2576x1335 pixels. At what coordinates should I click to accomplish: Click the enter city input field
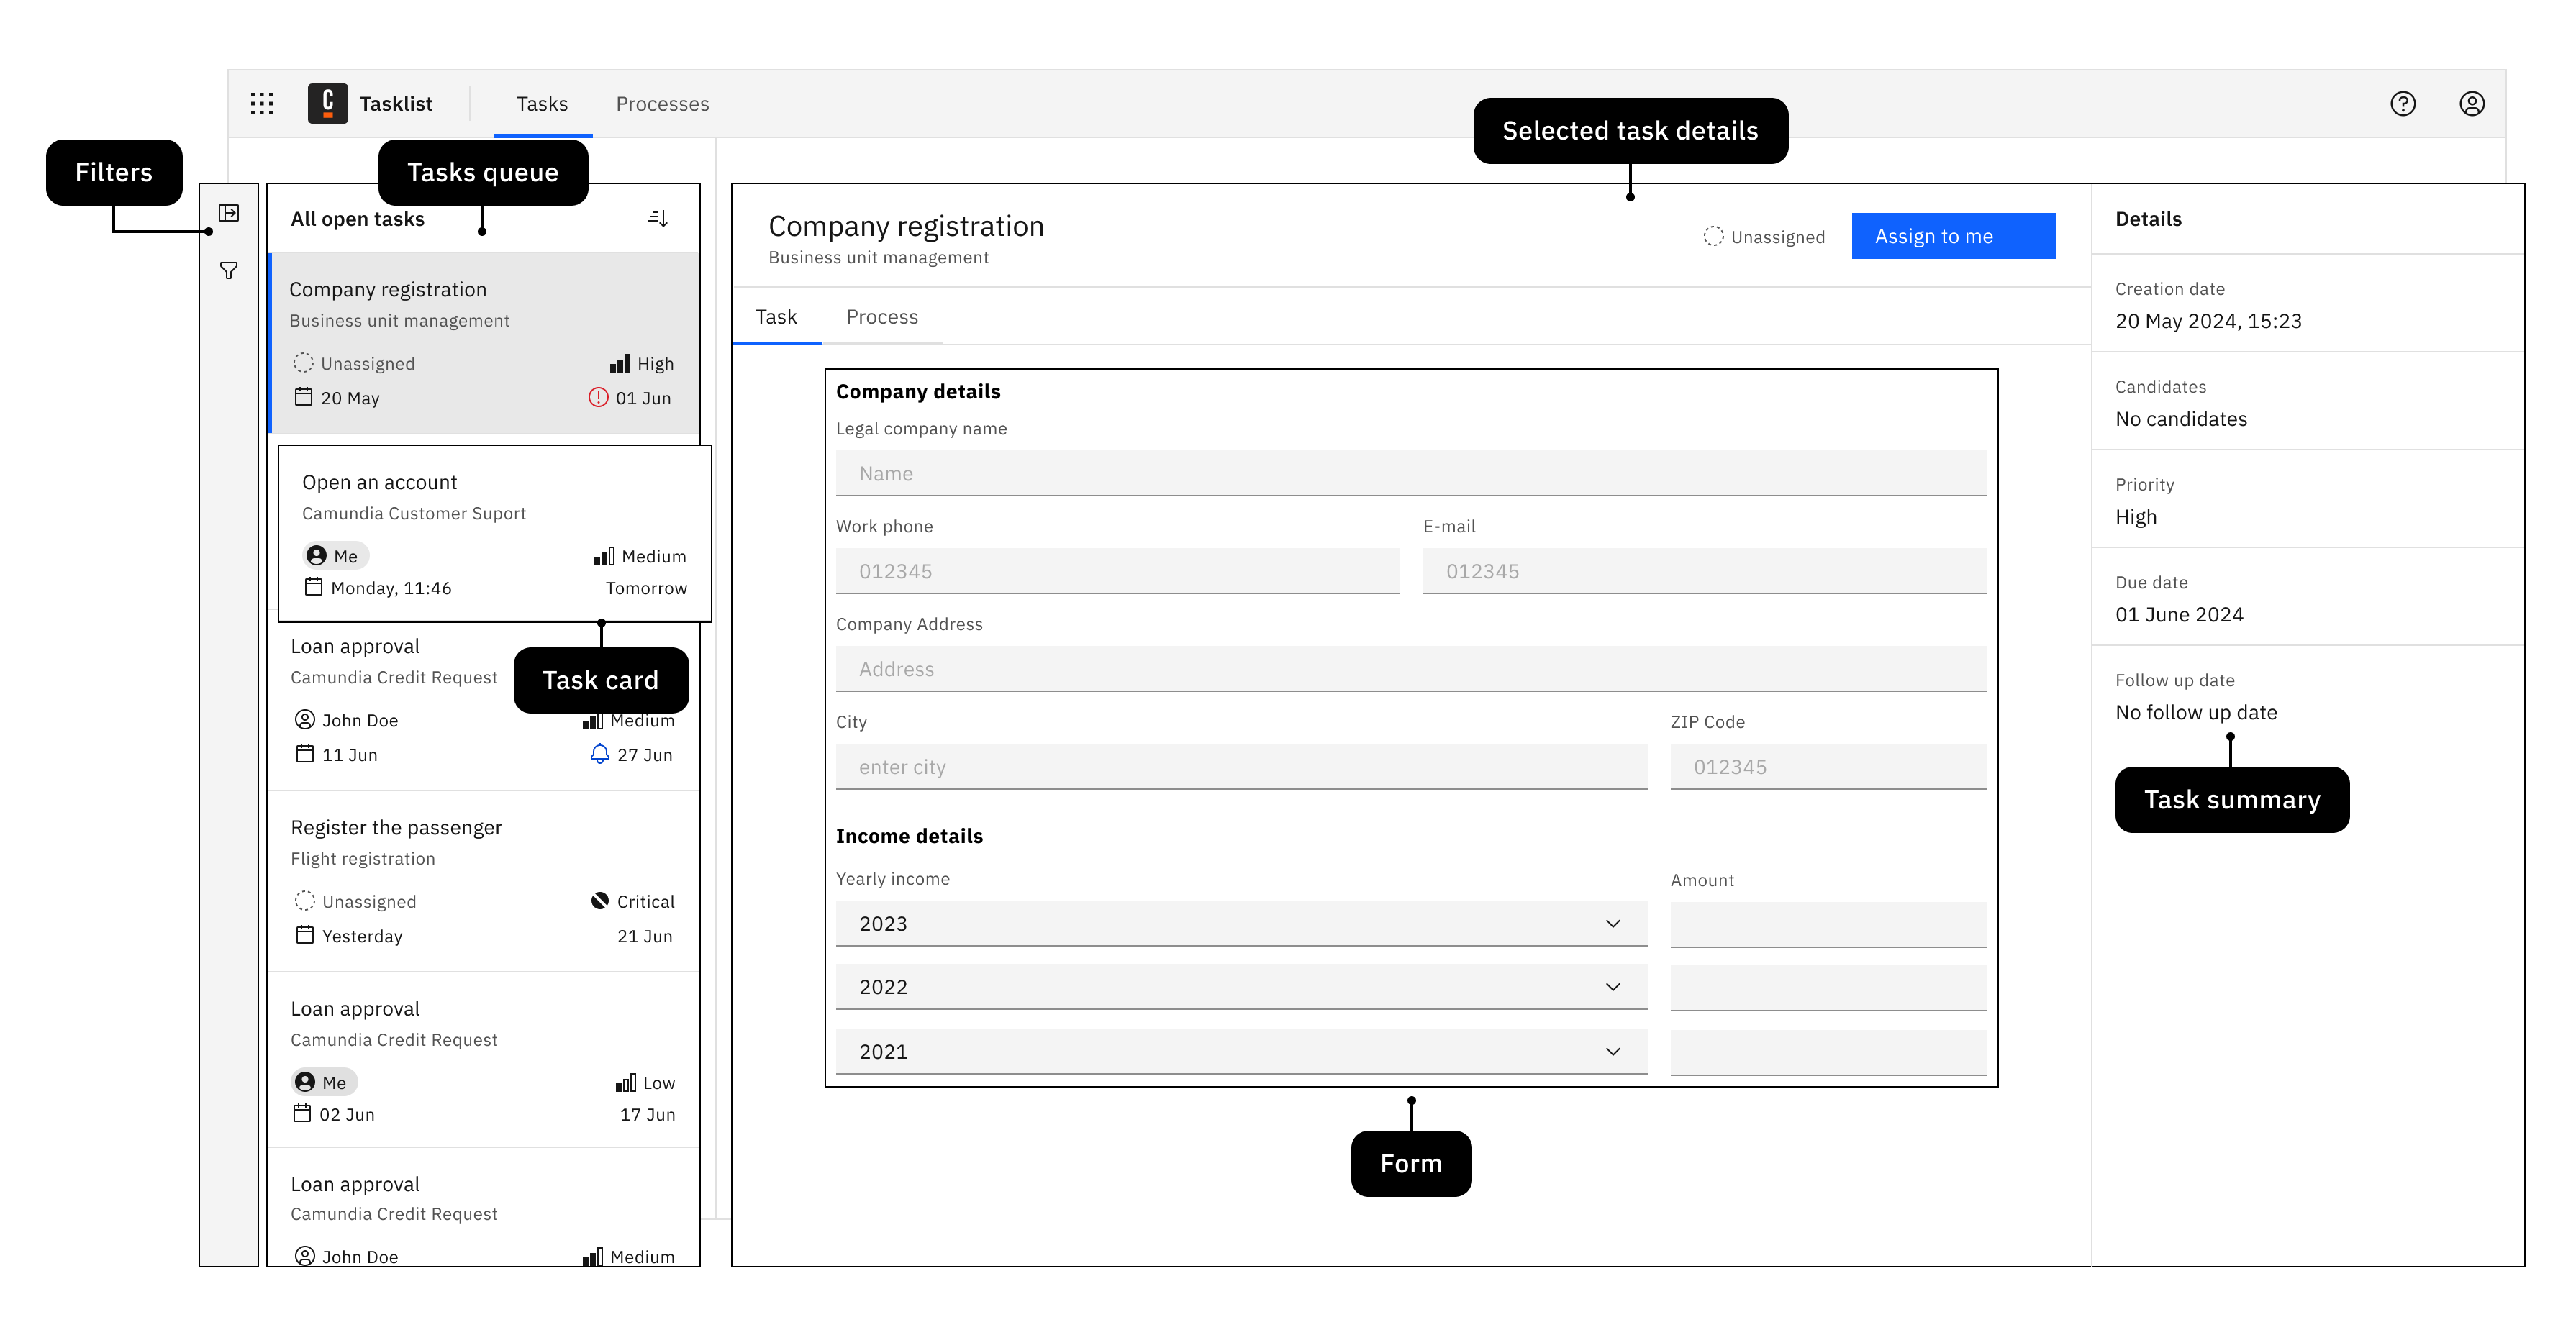click(1240, 767)
